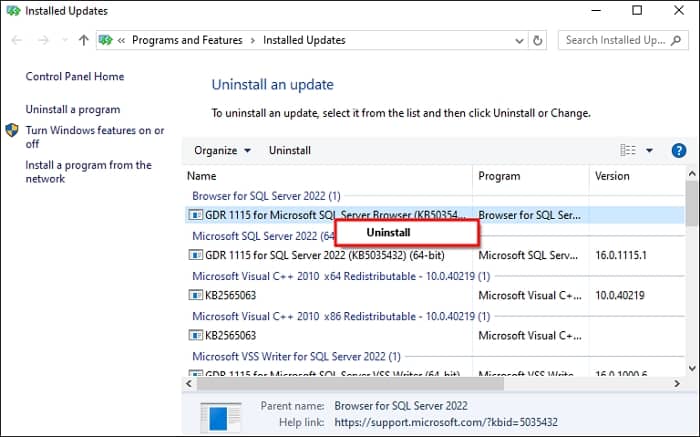
Task: Click icon of GDR 1115 SQL Server 2022 update
Action: pyautogui.click(x=195, y=255)
